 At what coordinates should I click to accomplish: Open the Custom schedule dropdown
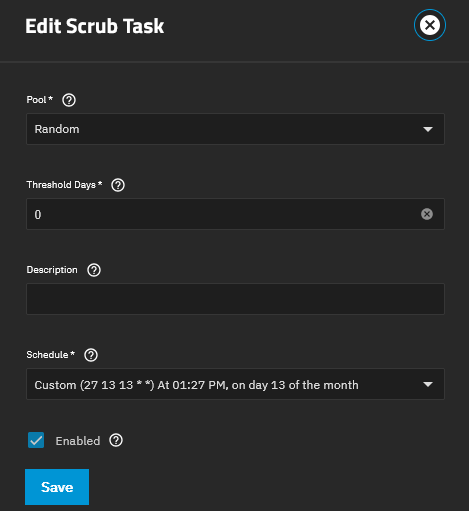click(235, 384)
